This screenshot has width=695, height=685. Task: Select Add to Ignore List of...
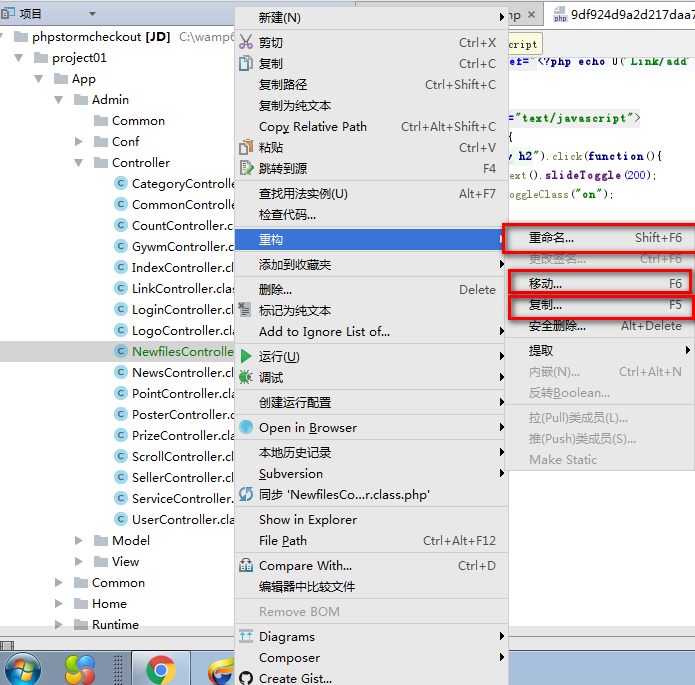(x=371, y=331)
